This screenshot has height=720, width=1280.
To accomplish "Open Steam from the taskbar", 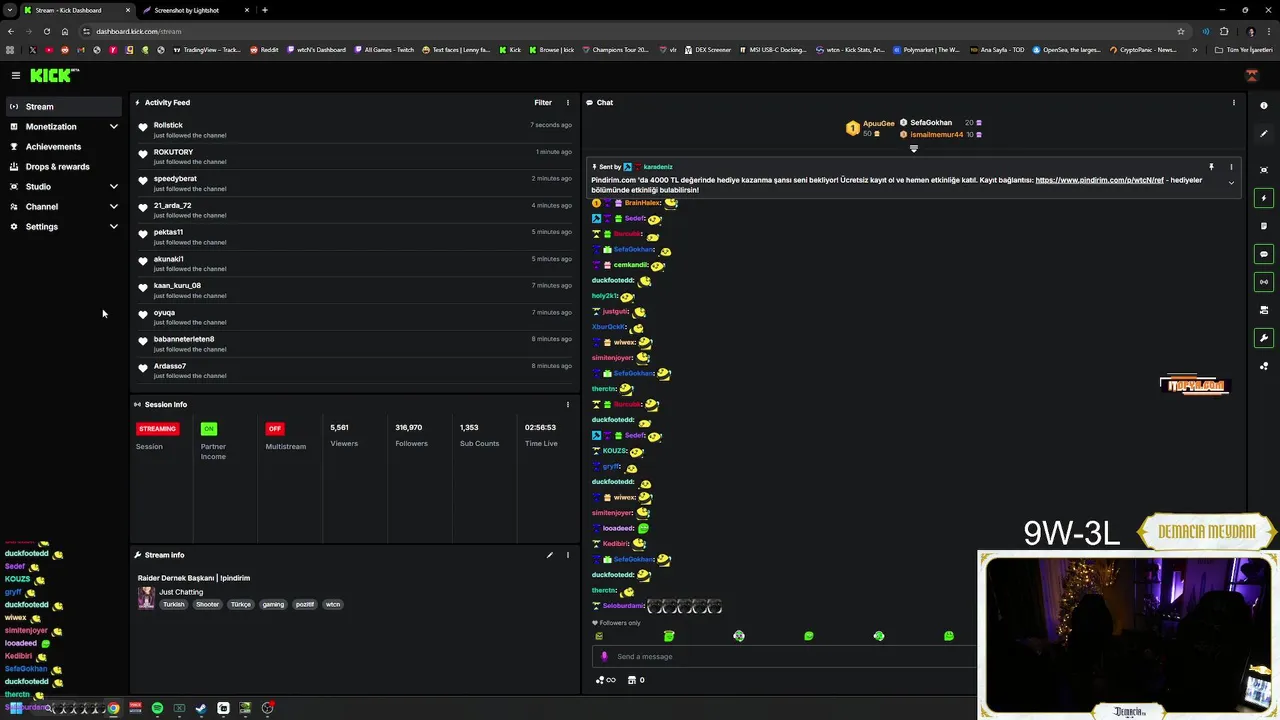I will 201,708.
